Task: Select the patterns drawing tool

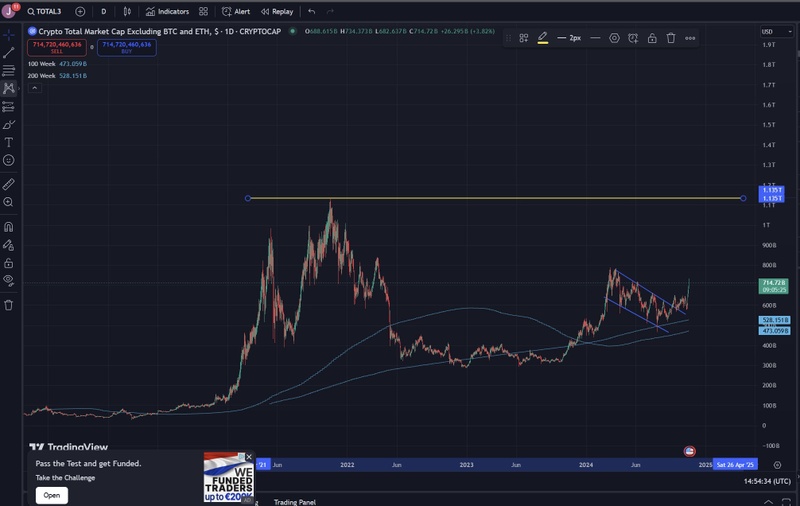Action: pyautogui.click(x=9, y=88)
